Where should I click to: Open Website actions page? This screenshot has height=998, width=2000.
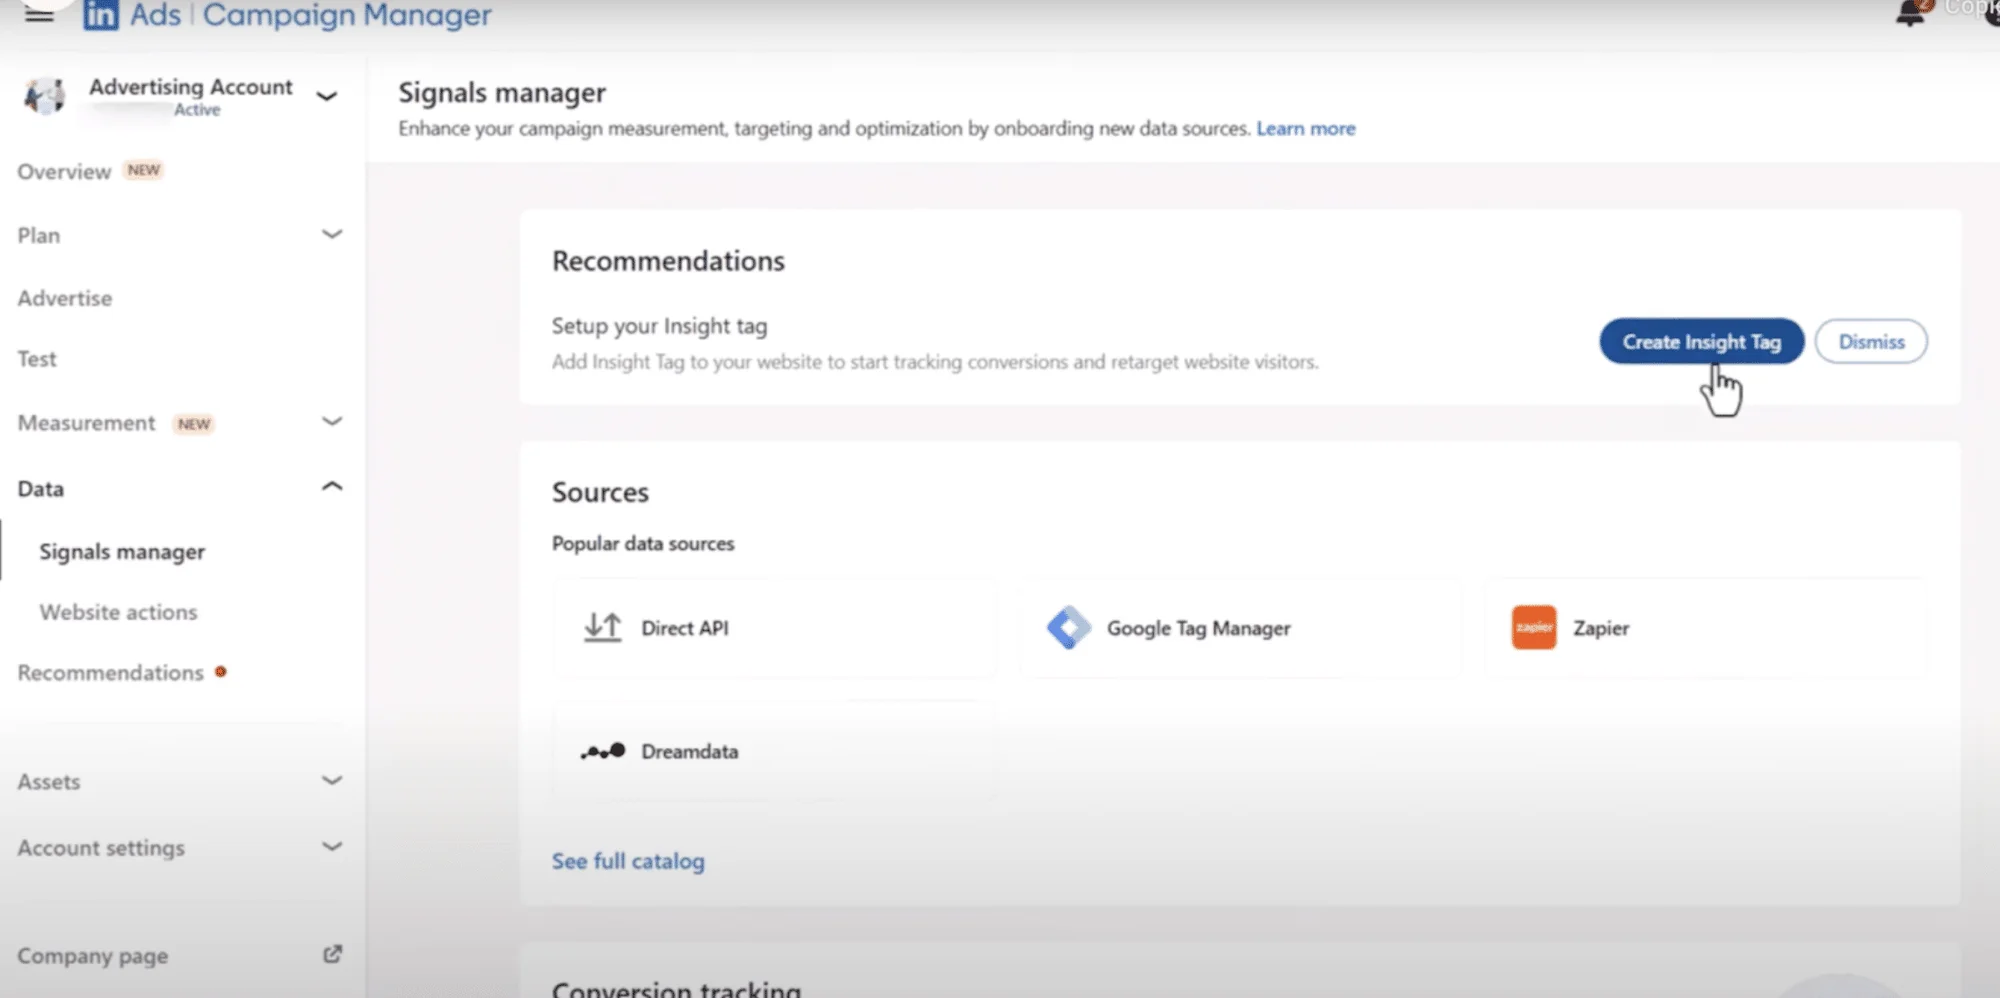pos(118,612)
